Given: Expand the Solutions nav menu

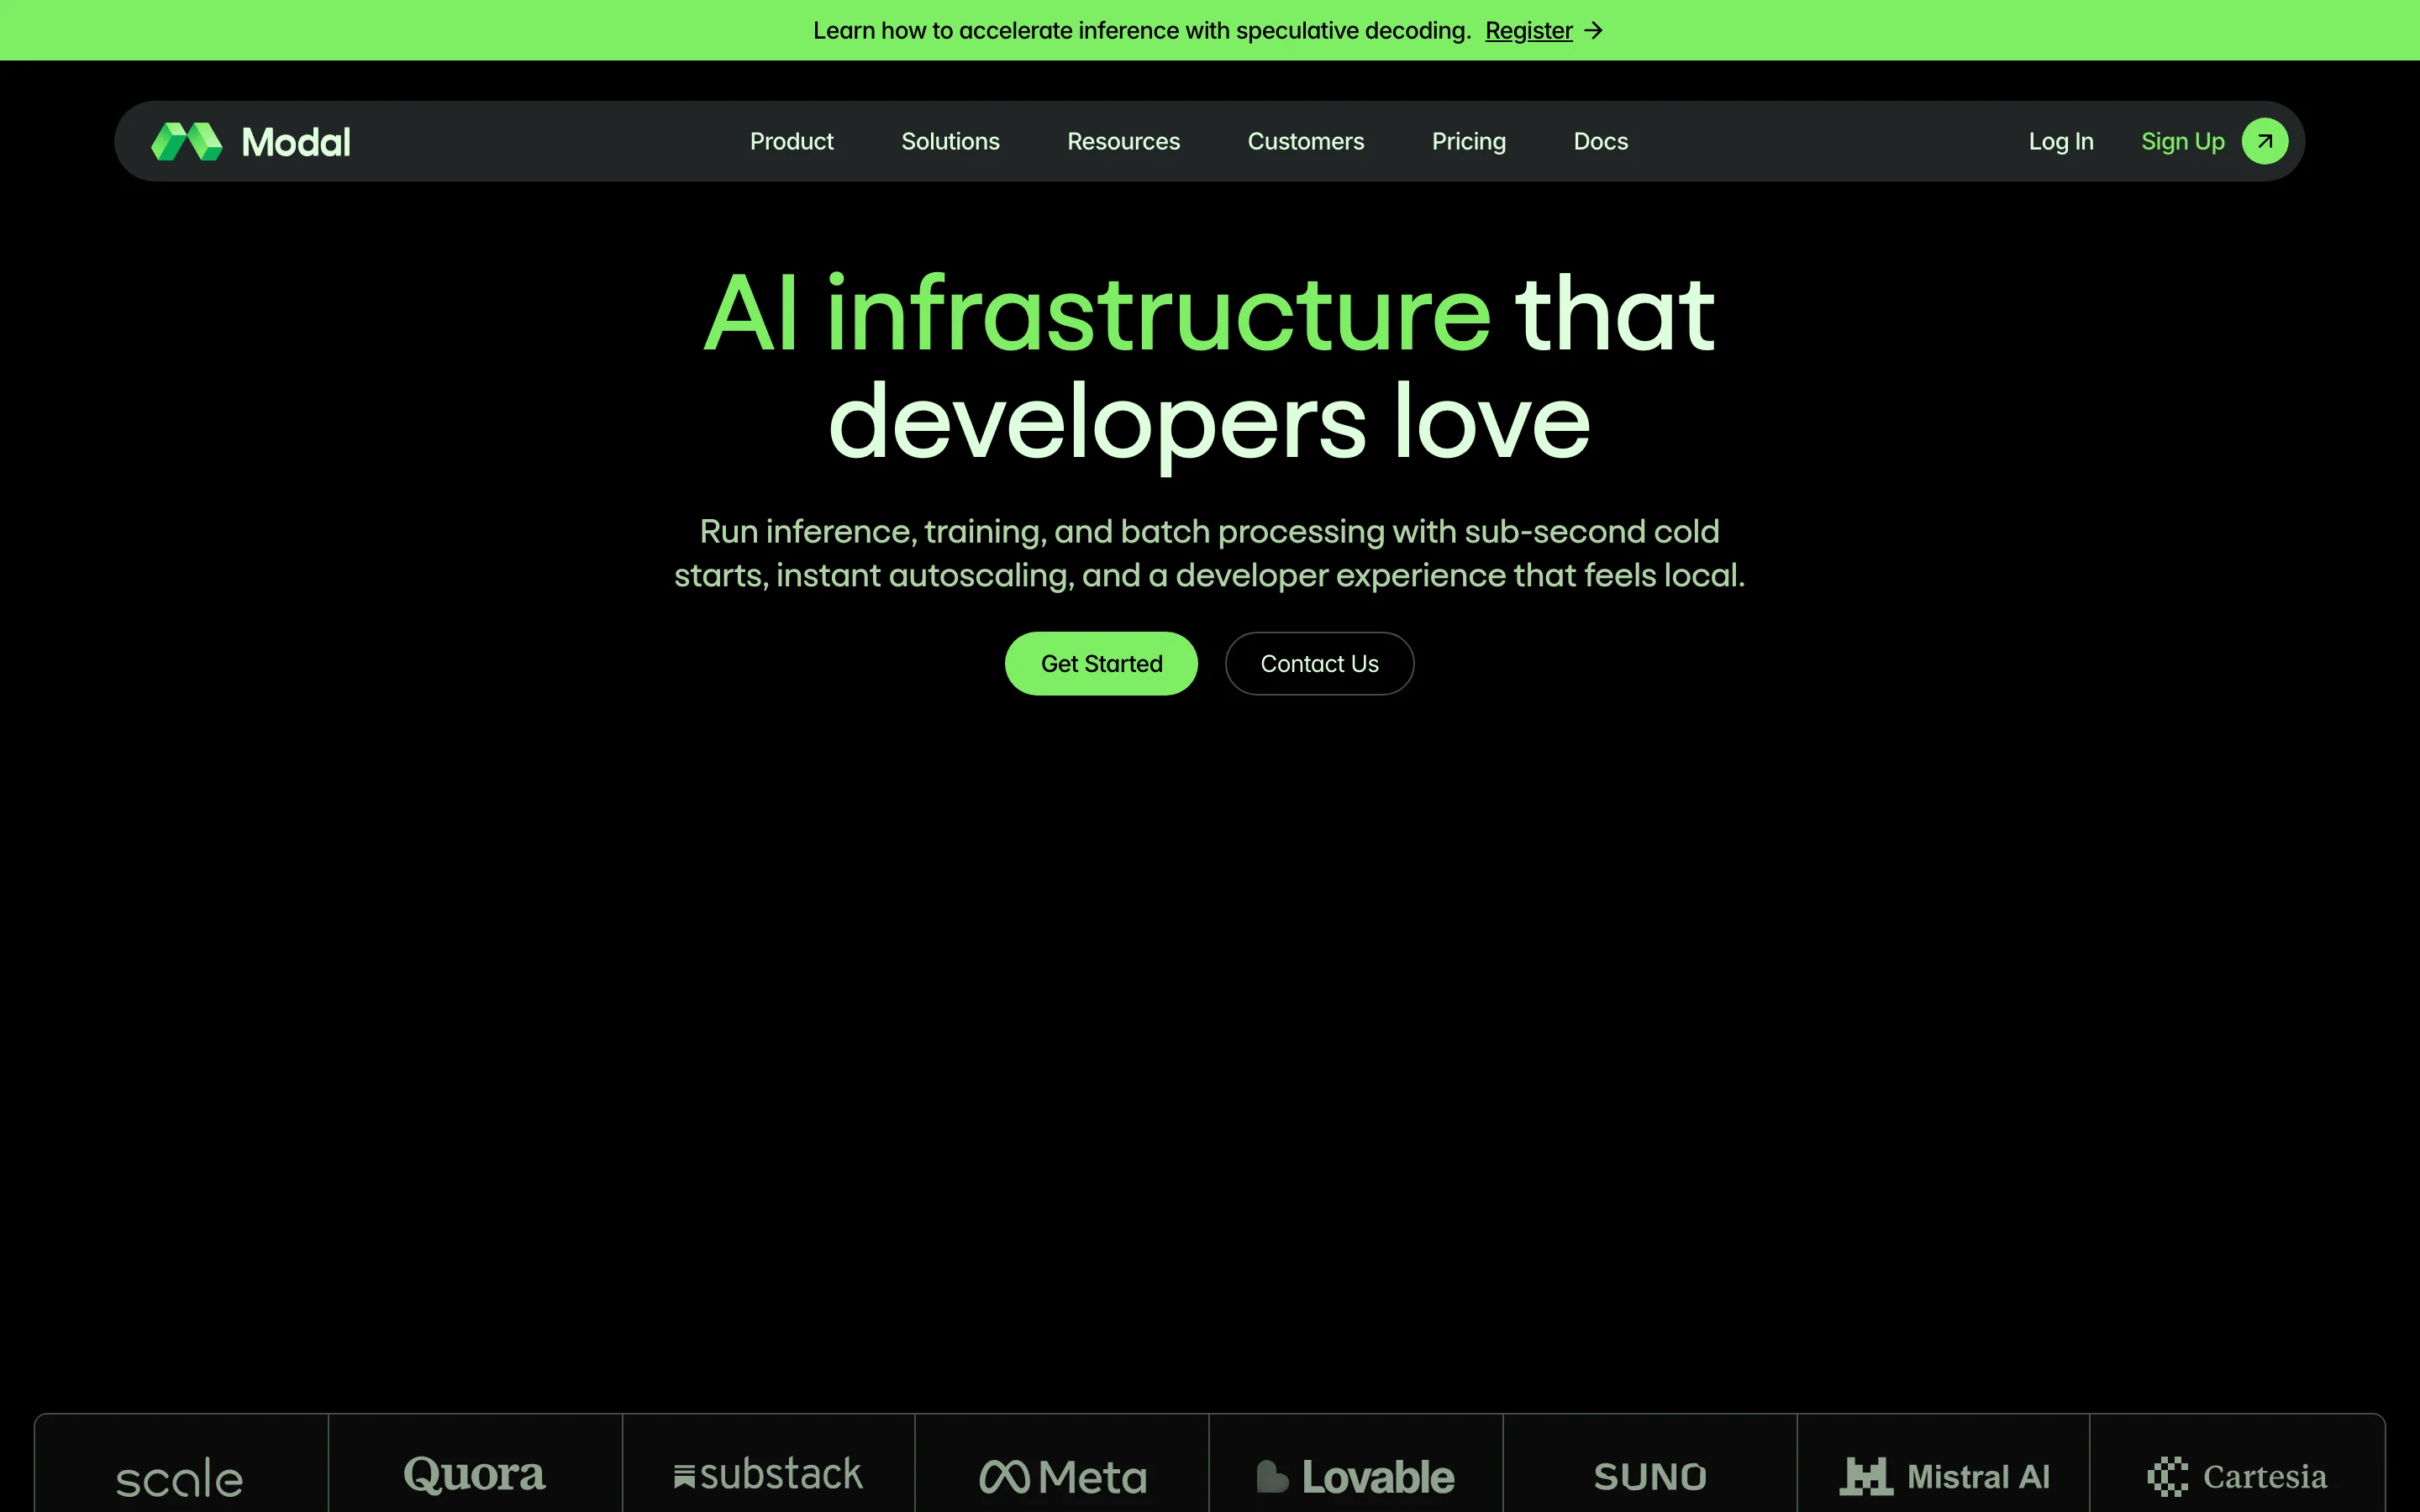Looking at the screenshot, I should click(950, 141).
